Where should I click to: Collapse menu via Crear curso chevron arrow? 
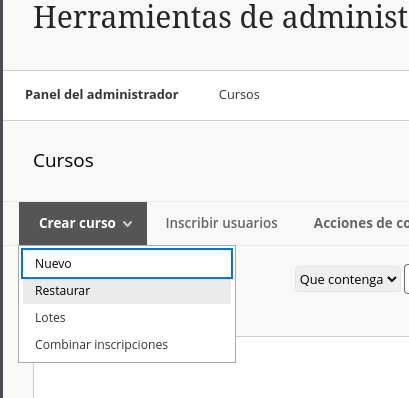click(x=127, y=224)
